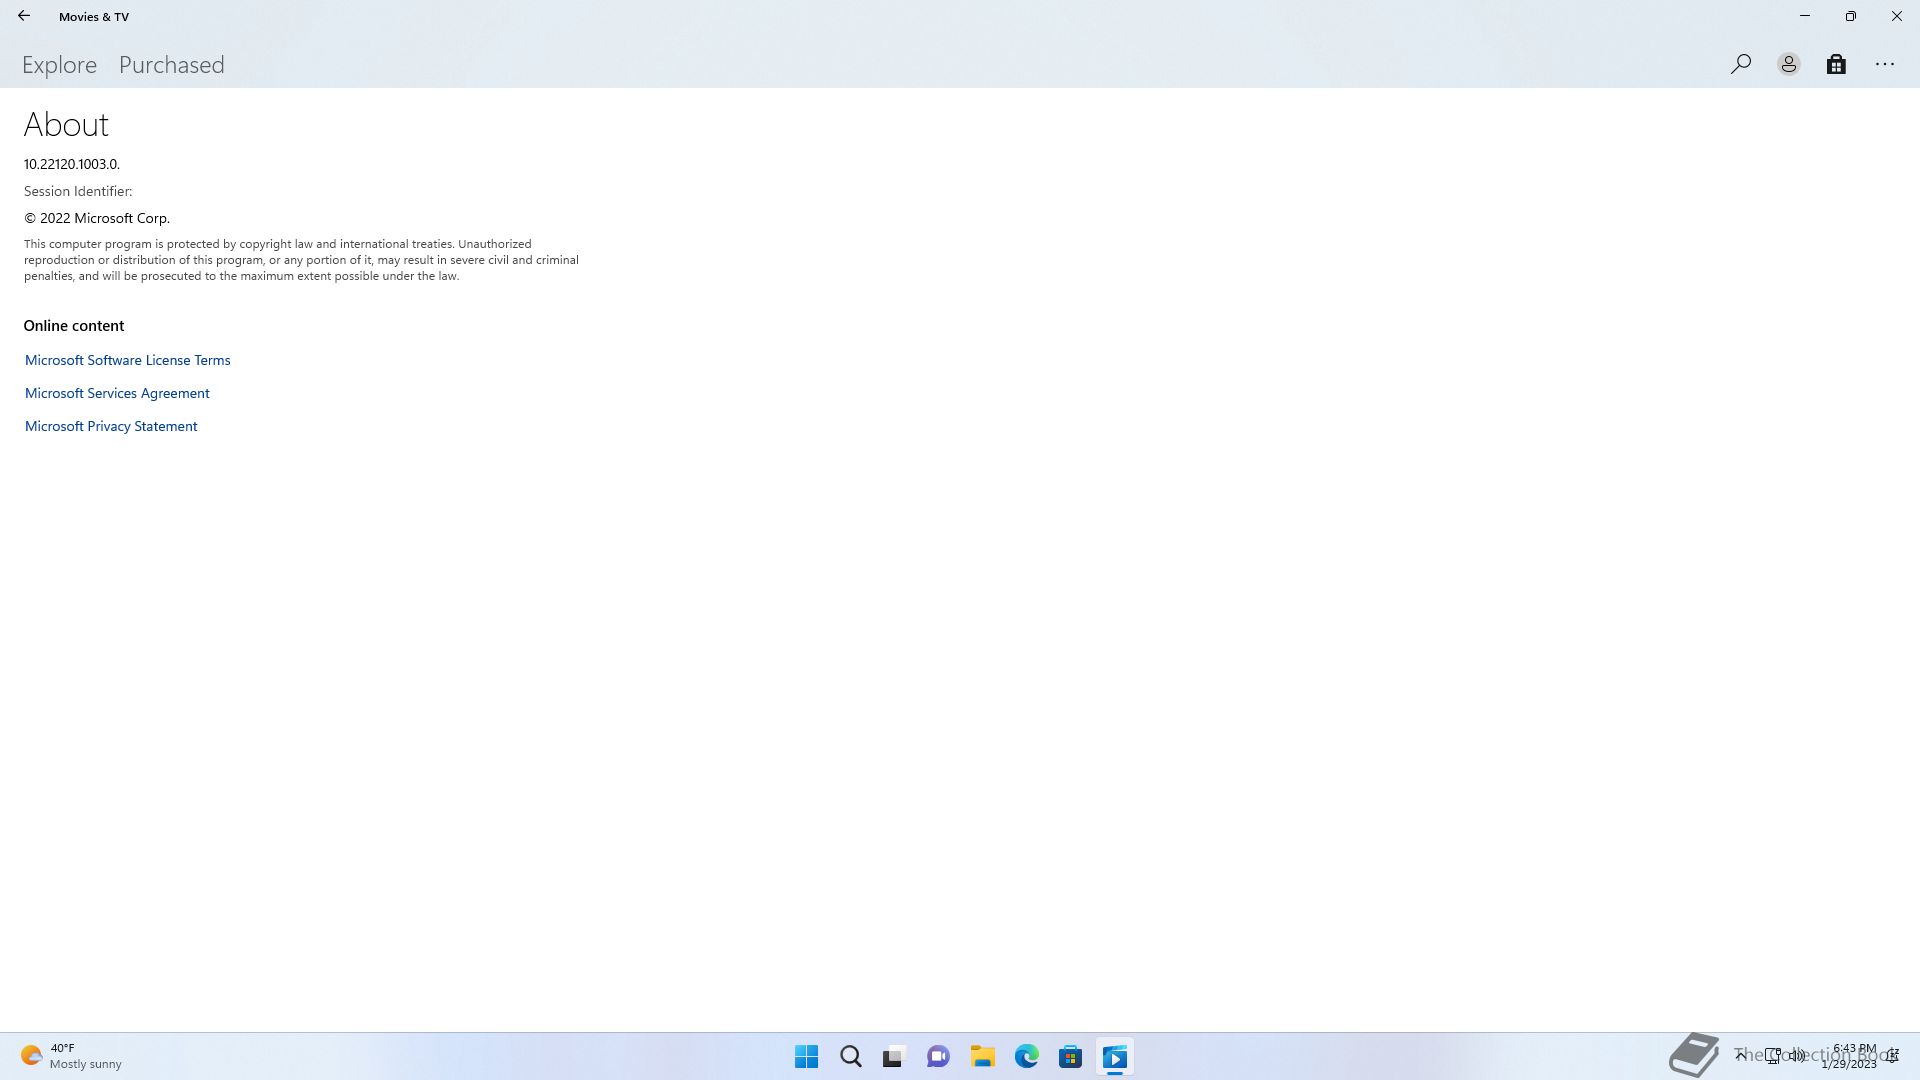1920x1080 pixels.
Task: Click the Session Identifier label
Action: tap(78, 191)
